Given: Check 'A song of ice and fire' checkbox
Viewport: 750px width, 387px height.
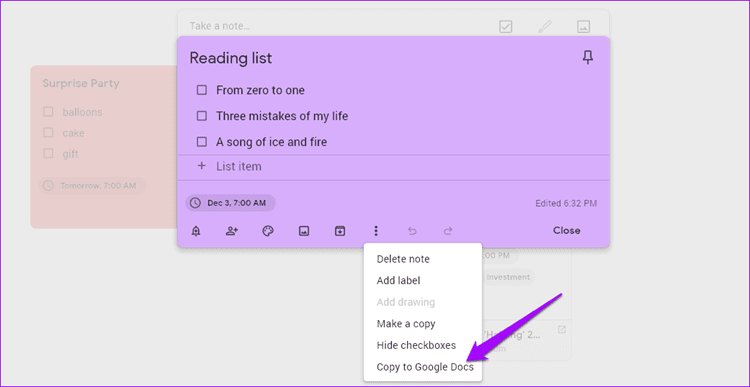Looking at the screenshot, I should tap(202, 142).
